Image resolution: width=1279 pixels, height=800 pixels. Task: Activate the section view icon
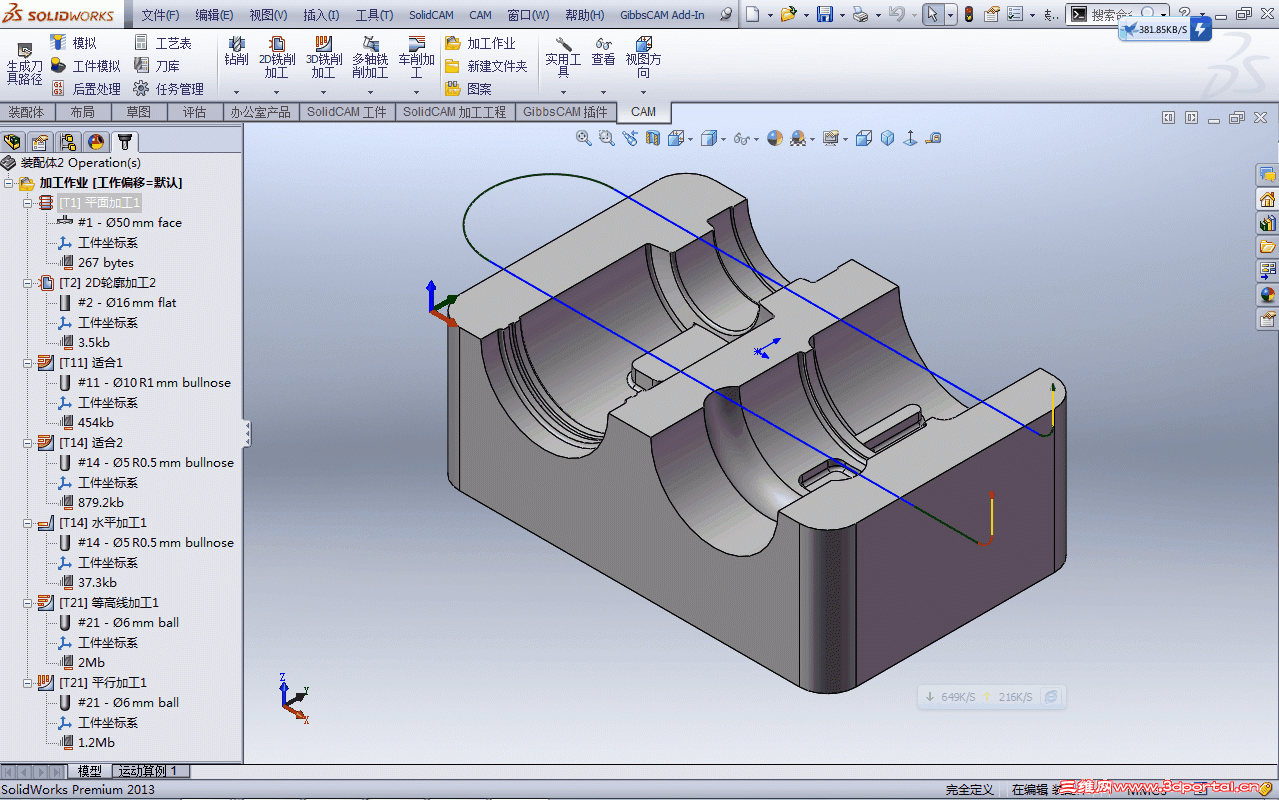(654, 138)
